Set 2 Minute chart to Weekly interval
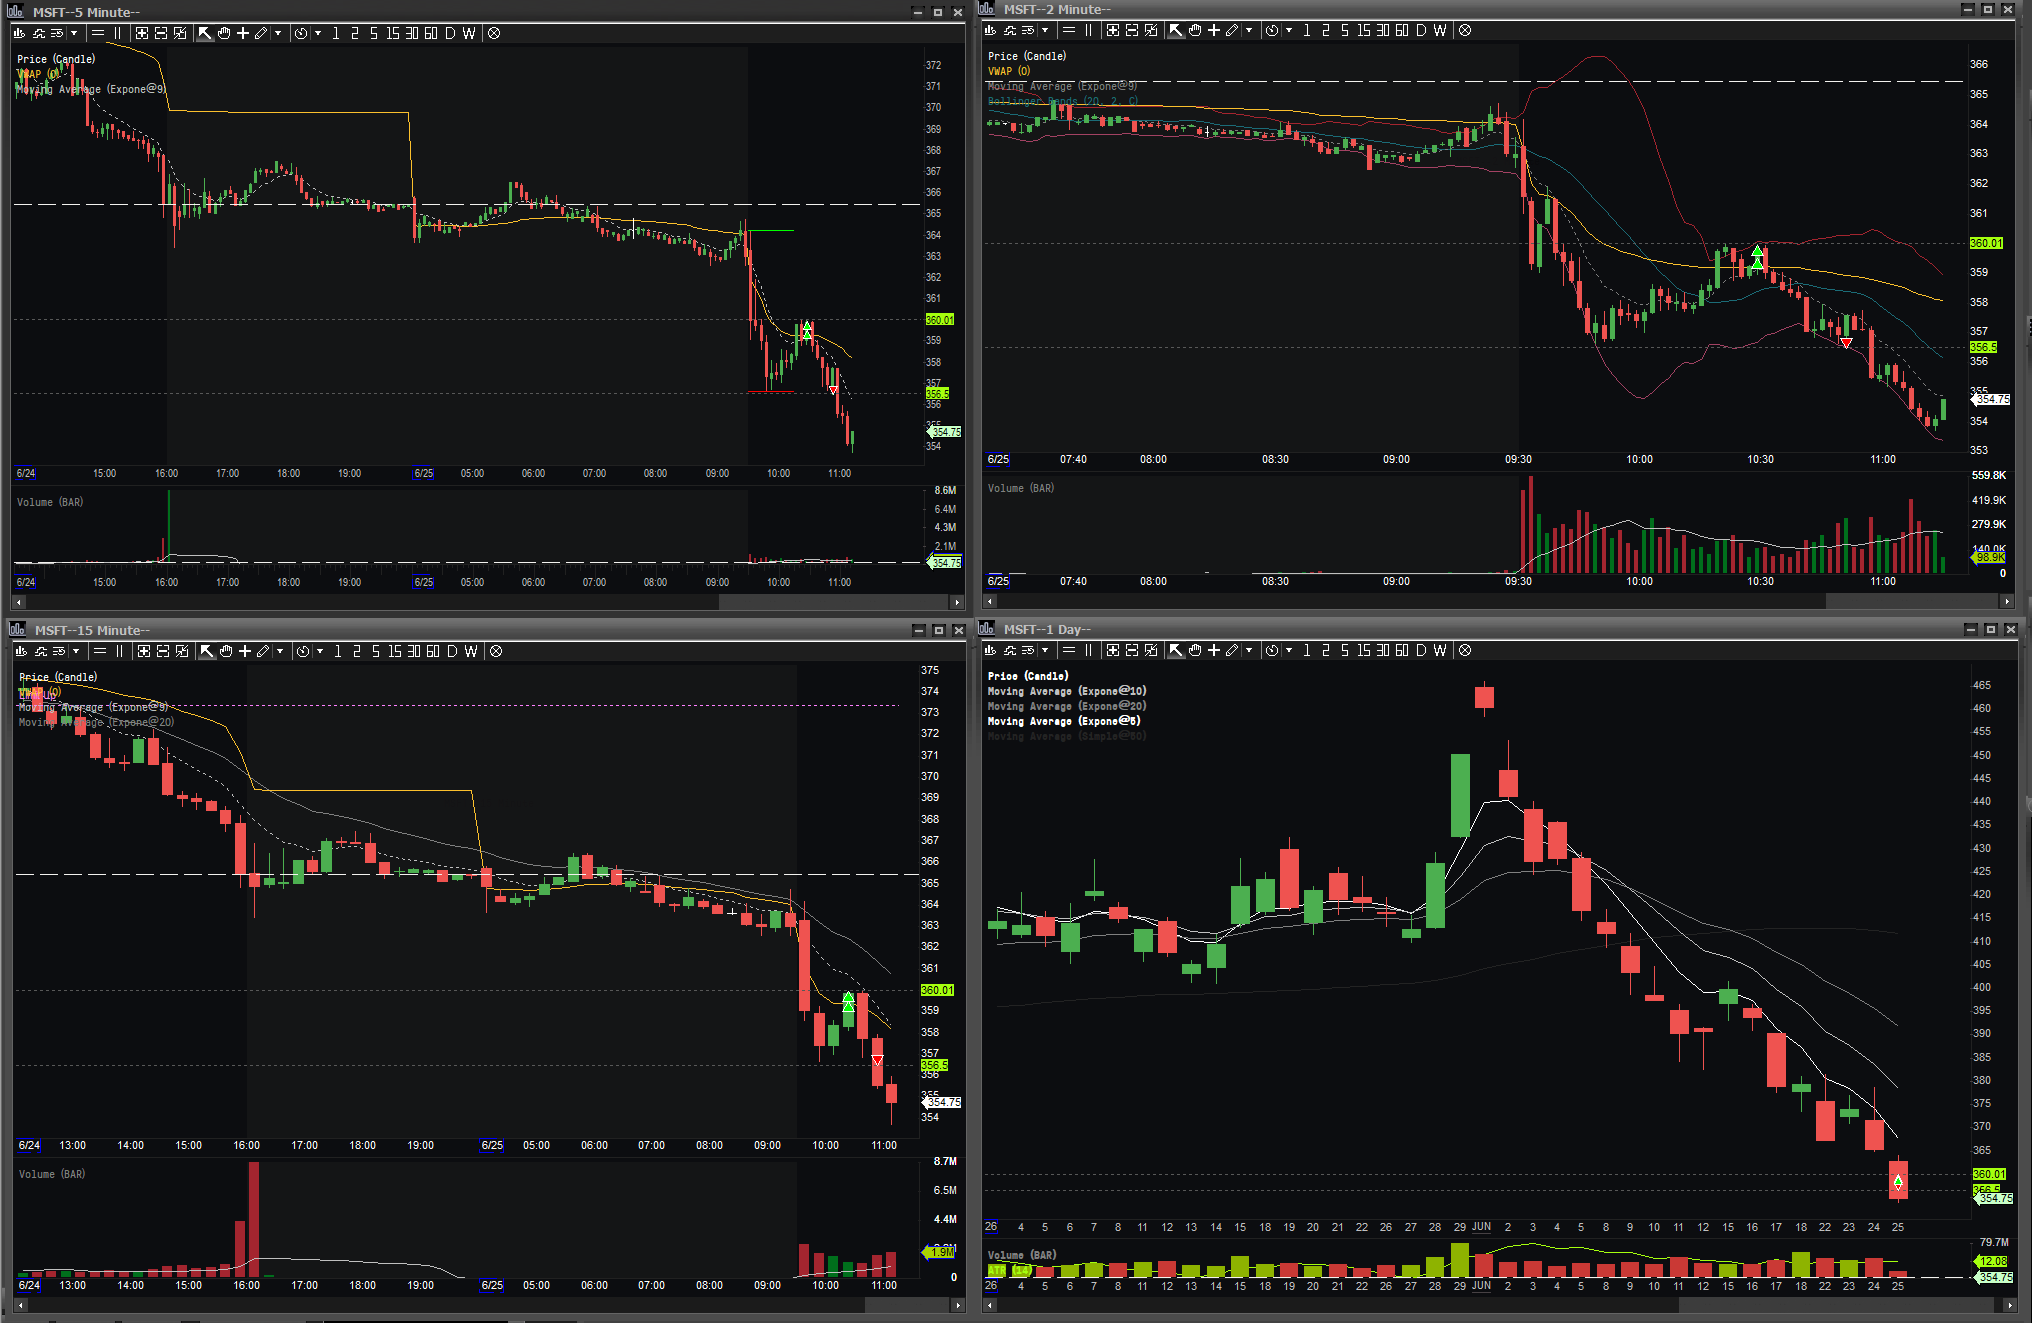Viewport: 2032px width, 1323px height. coord(1440,30)
